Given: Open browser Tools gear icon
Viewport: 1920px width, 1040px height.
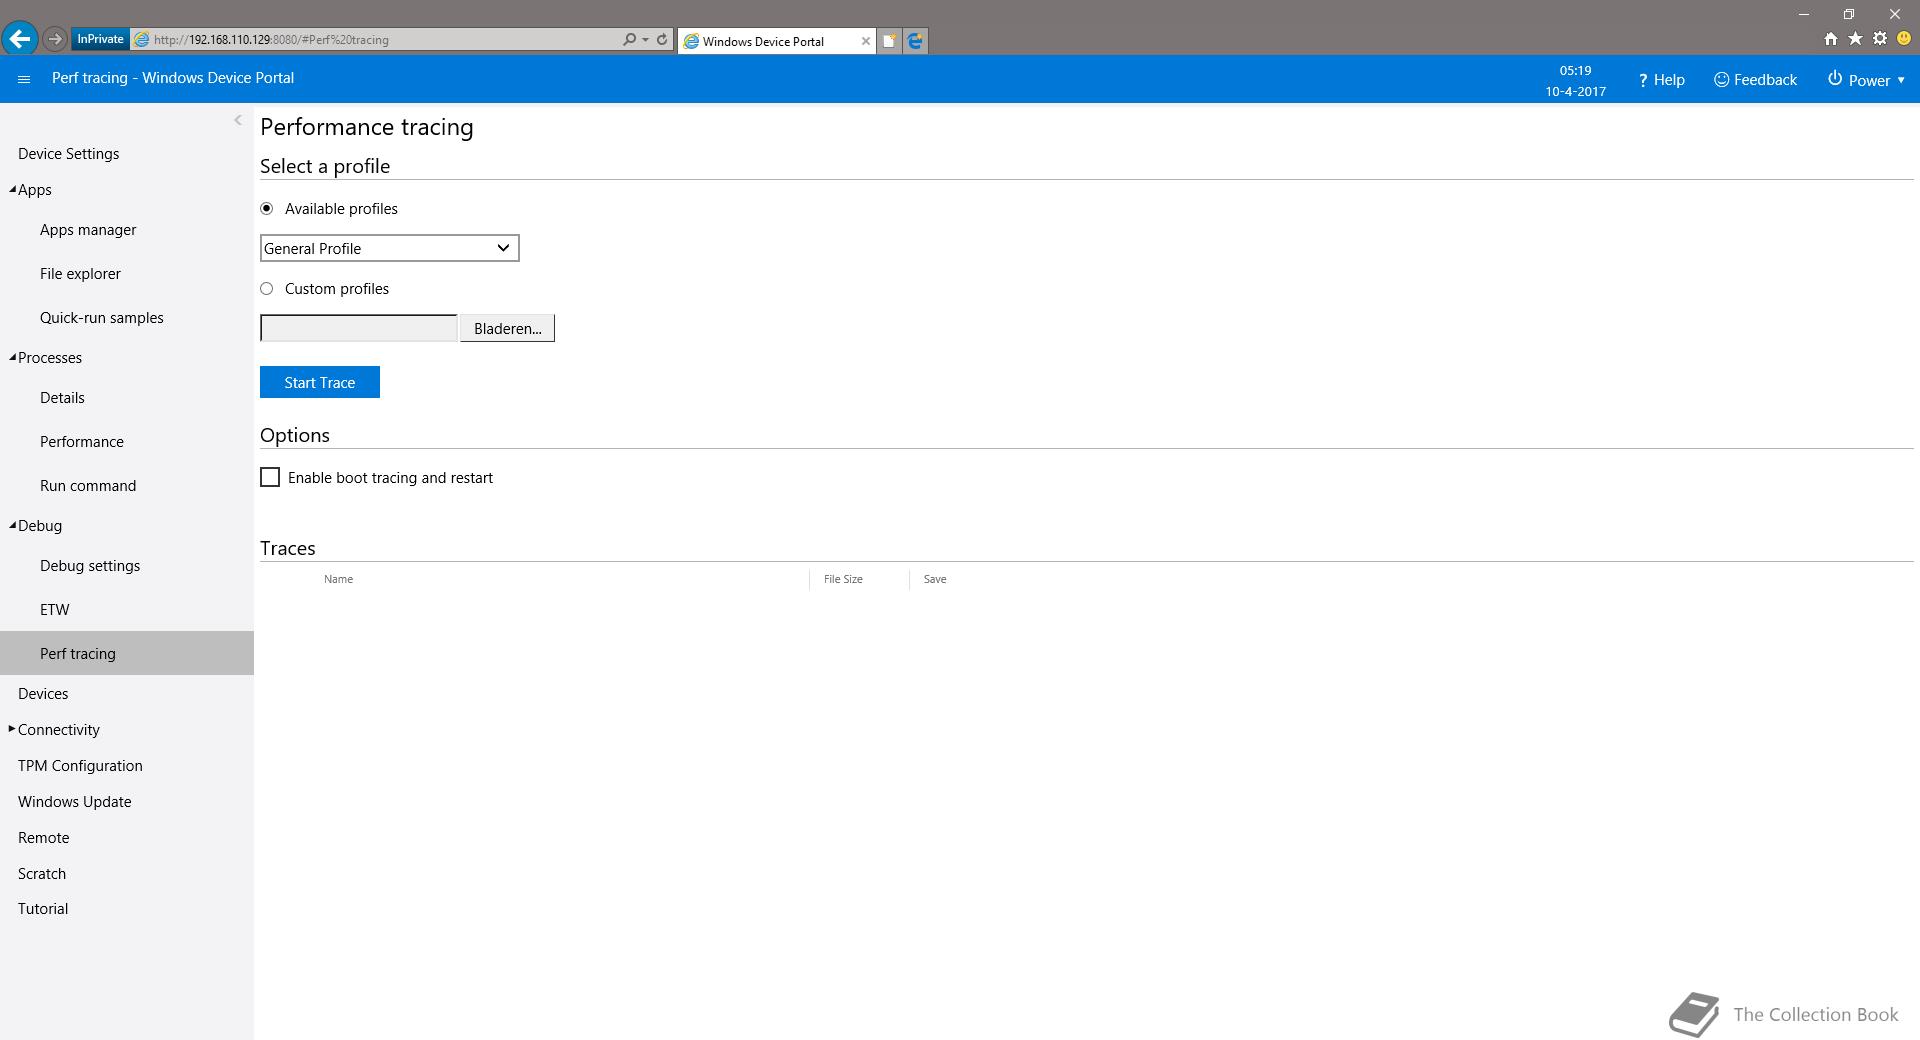Looking at the screenshot, I should click(1880, 39).
